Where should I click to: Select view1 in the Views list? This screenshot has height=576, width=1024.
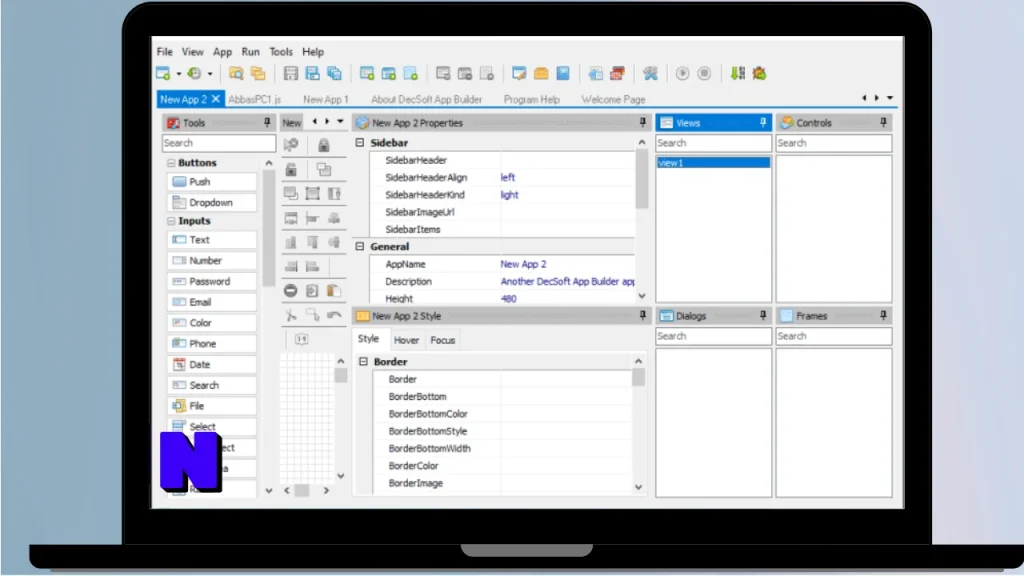point(713,163)
